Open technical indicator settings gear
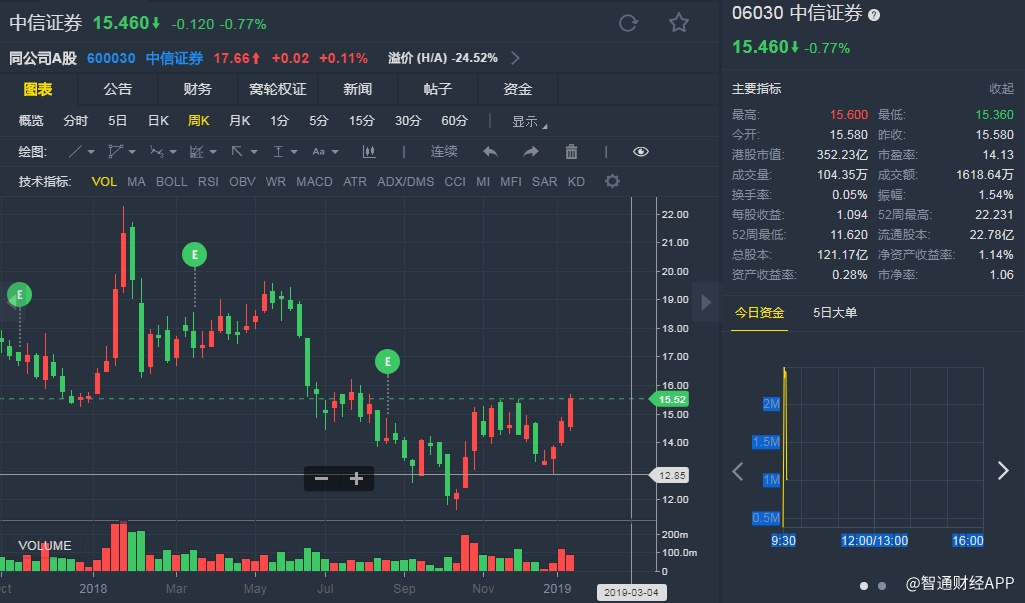Viewport: 1025px width, 603px height. (x=612, y=181)
